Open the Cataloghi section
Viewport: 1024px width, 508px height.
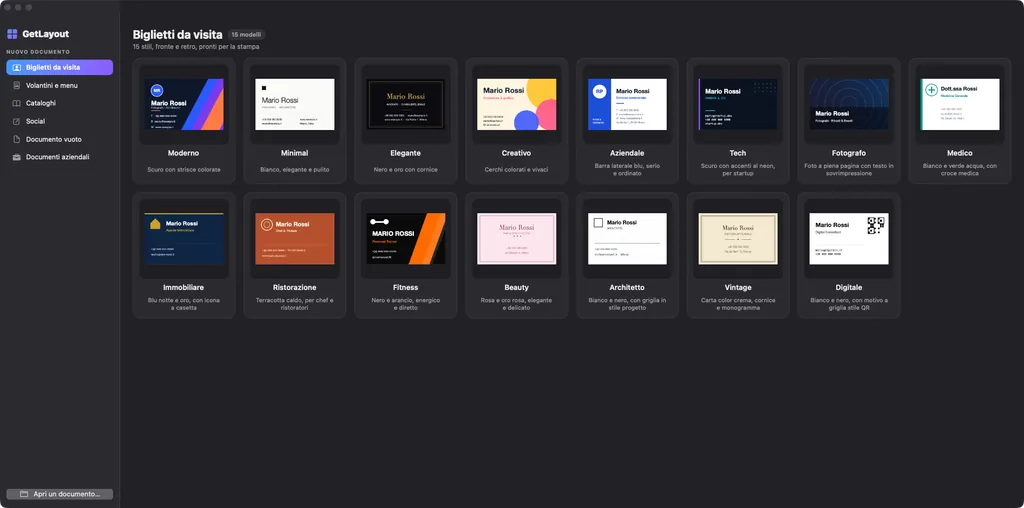(x=59, y=103)
